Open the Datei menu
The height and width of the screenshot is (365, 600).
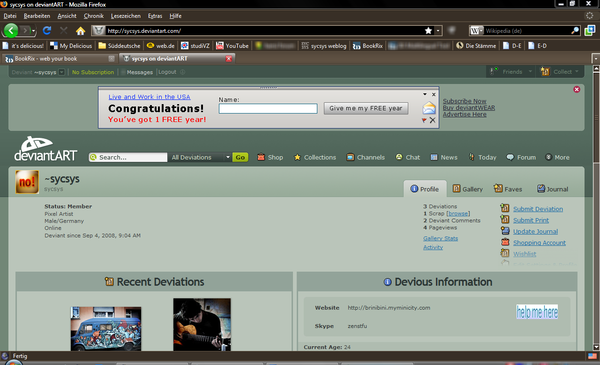[x=10, y=16]
